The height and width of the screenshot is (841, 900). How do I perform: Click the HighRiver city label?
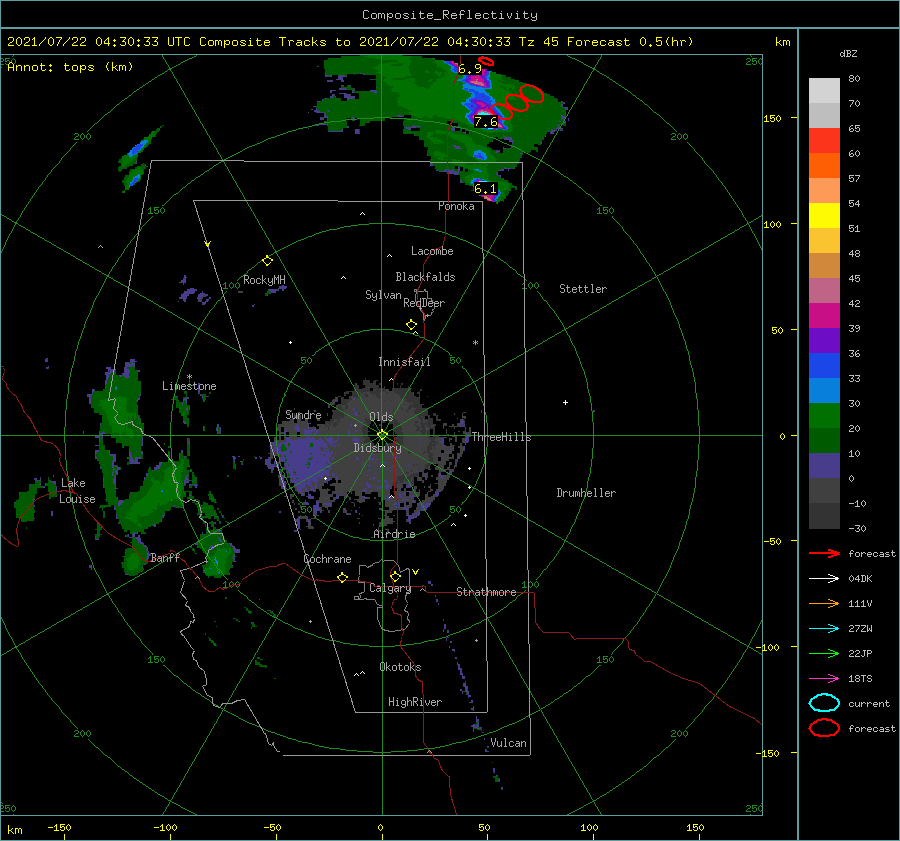[x=415, y=702]
